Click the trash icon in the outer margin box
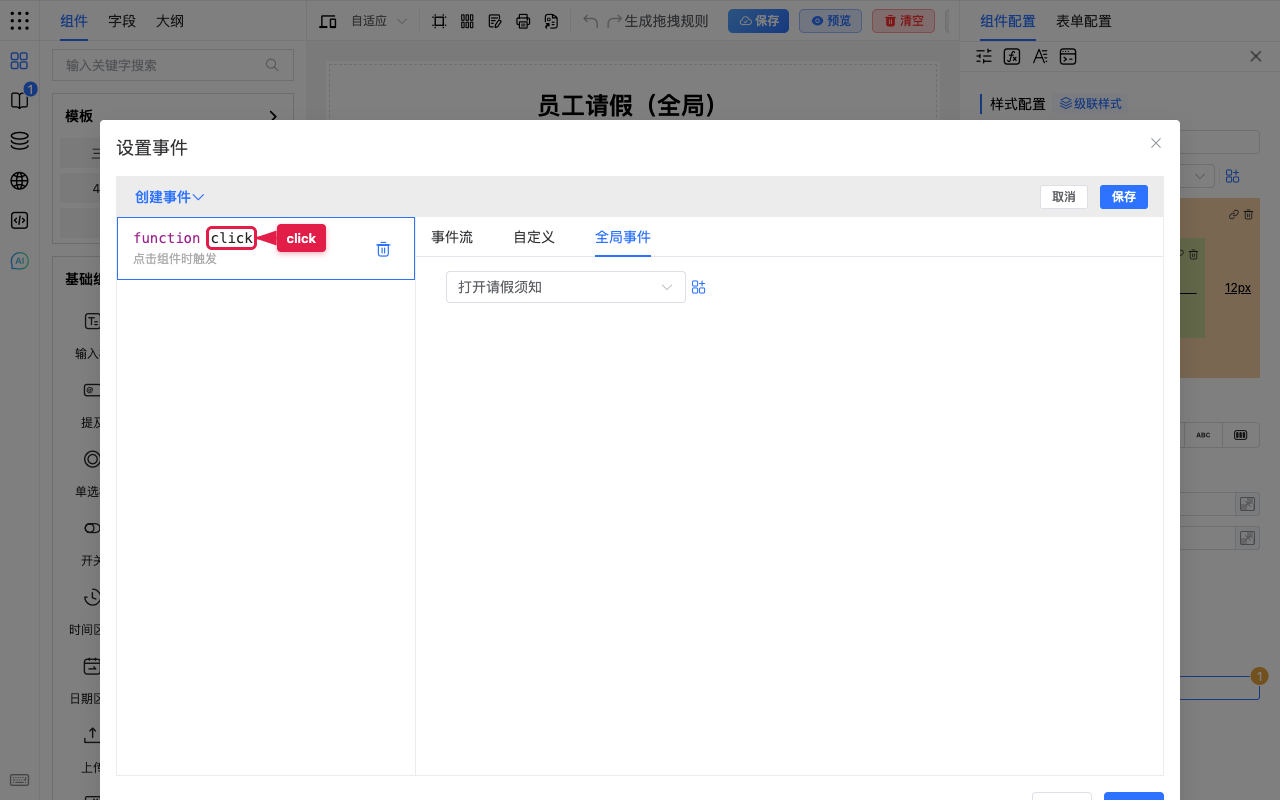Viewport: 1280px width, 800px height. pos(1248,215)
